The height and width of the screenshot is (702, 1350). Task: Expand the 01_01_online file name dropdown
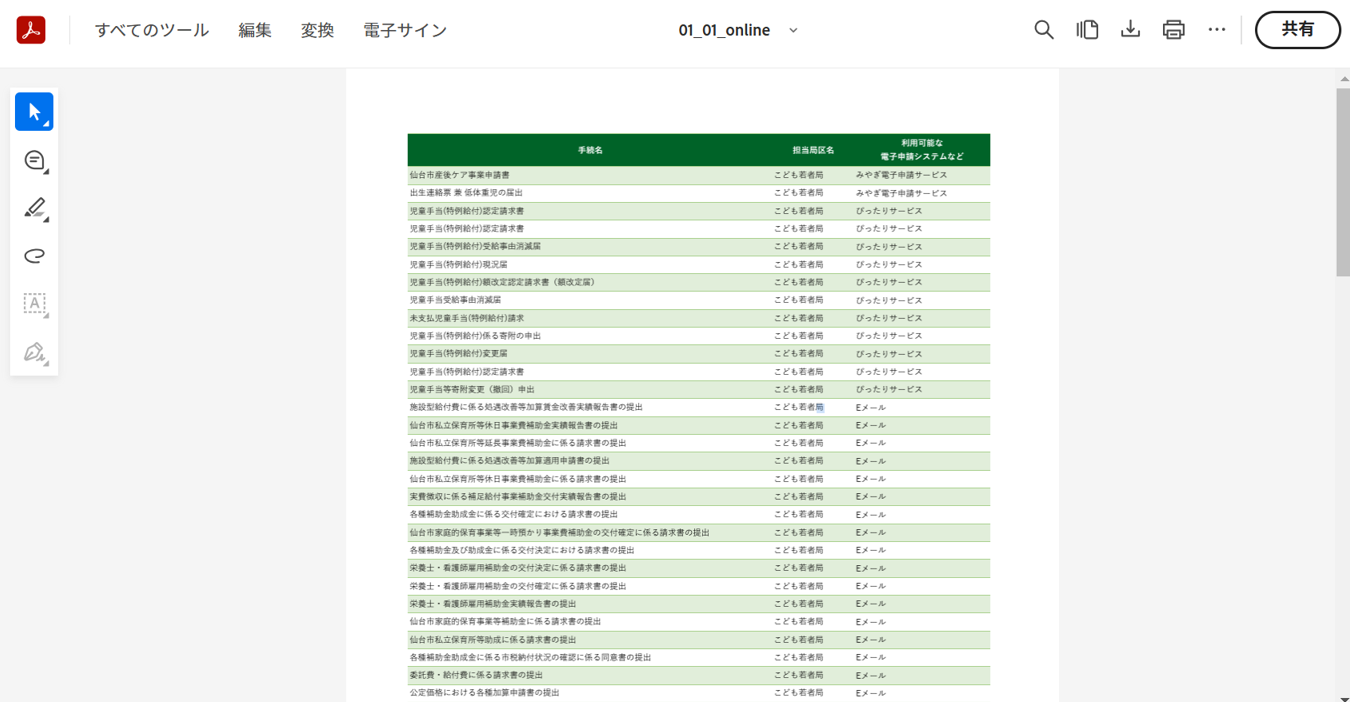(793, 30)
